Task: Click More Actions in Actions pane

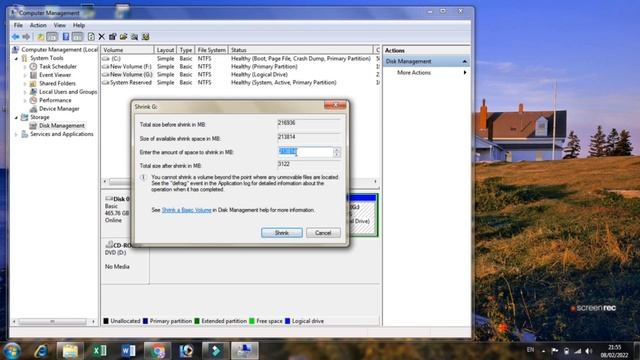Action: click(414, 73)
